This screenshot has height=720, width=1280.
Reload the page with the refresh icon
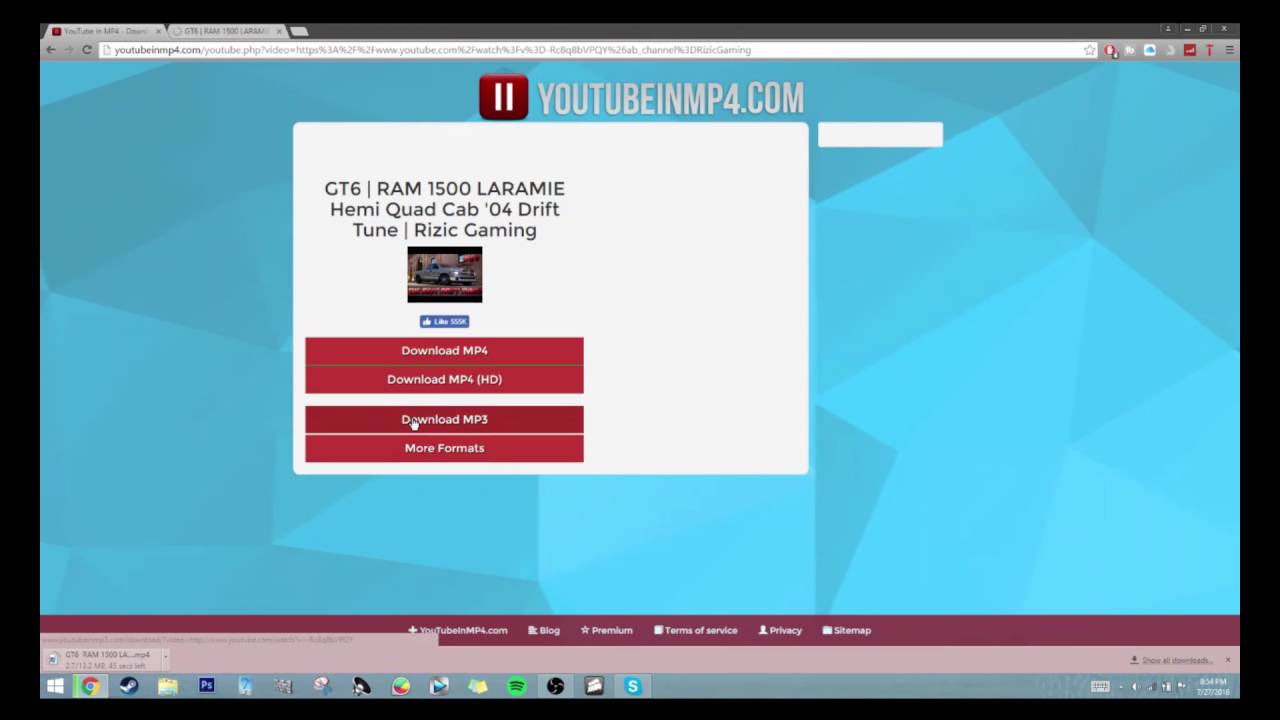87,50
